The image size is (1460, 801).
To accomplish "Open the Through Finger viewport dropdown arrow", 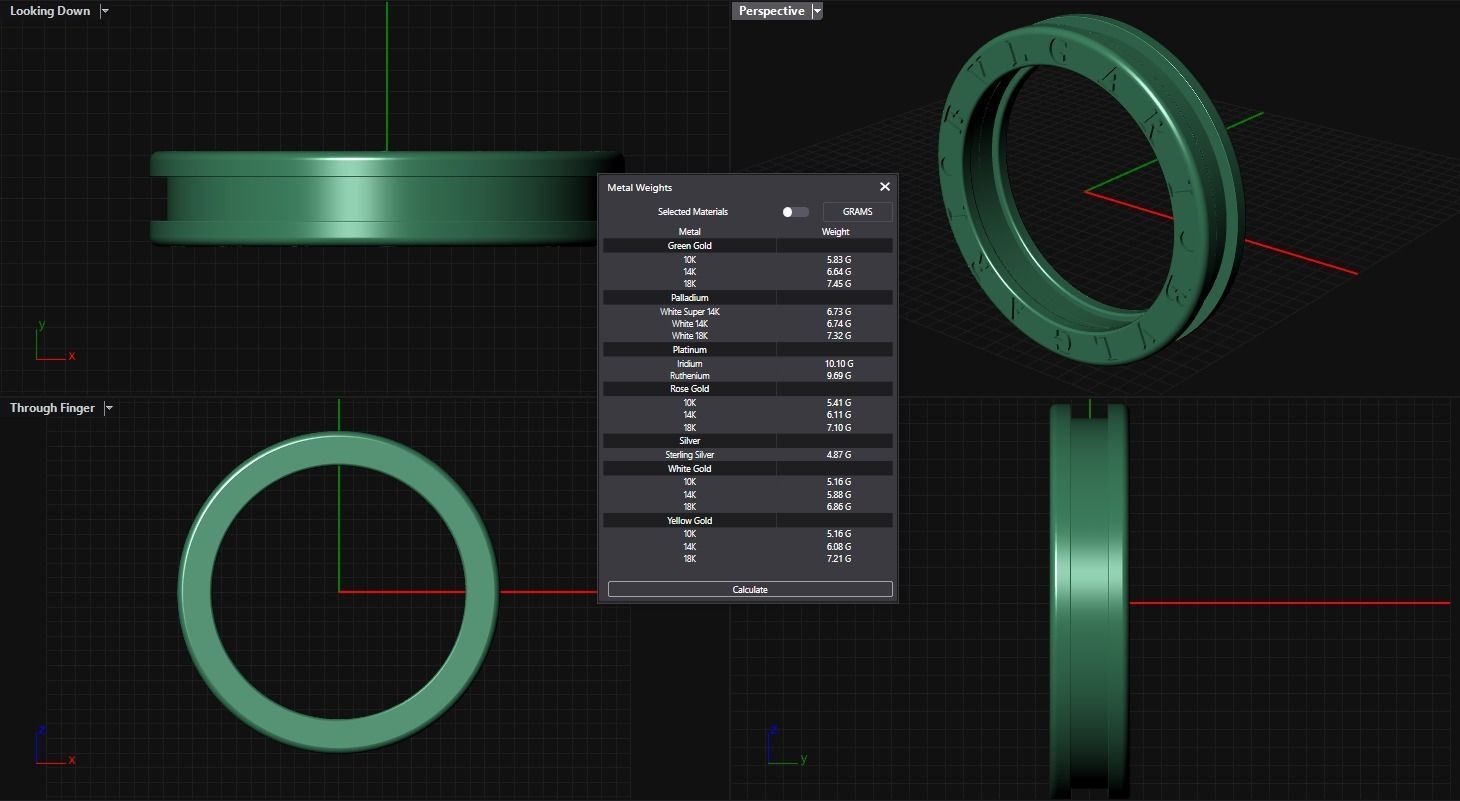I will (x=109, y=408).
